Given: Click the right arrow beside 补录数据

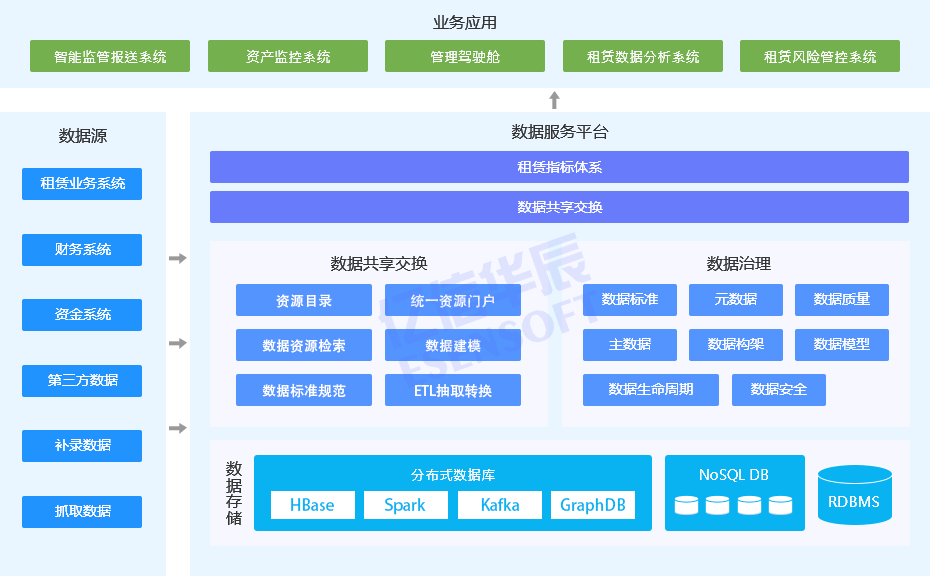Looking at the screenshot, I should (x=178, y=429).
